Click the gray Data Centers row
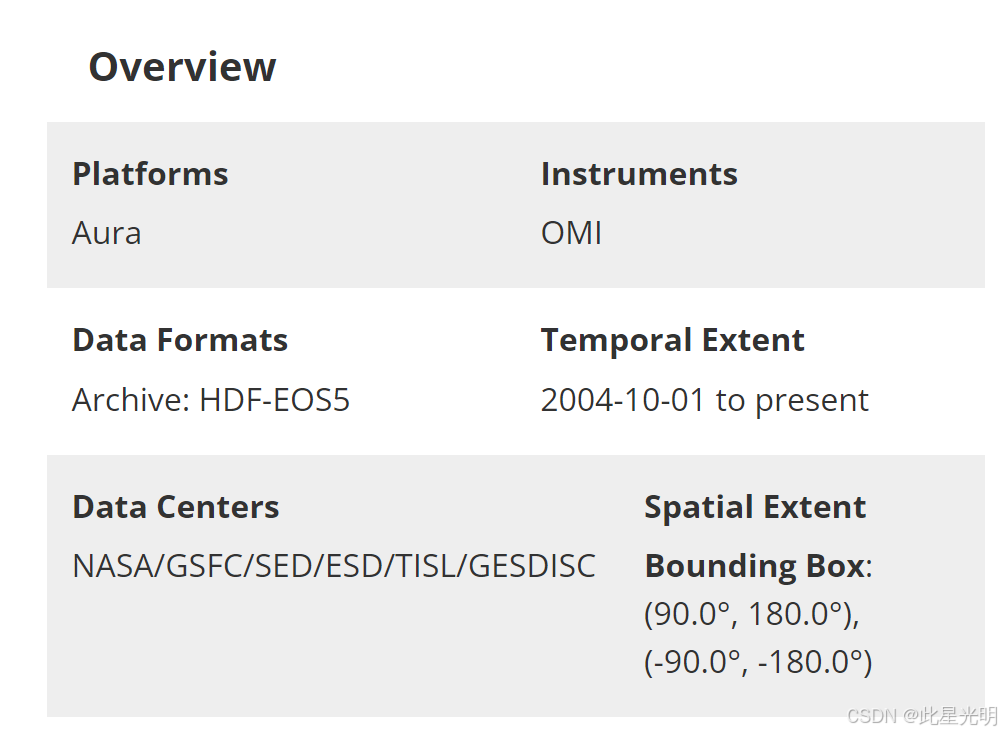This screenshot has height=734, width=1002. pos(516,586)
